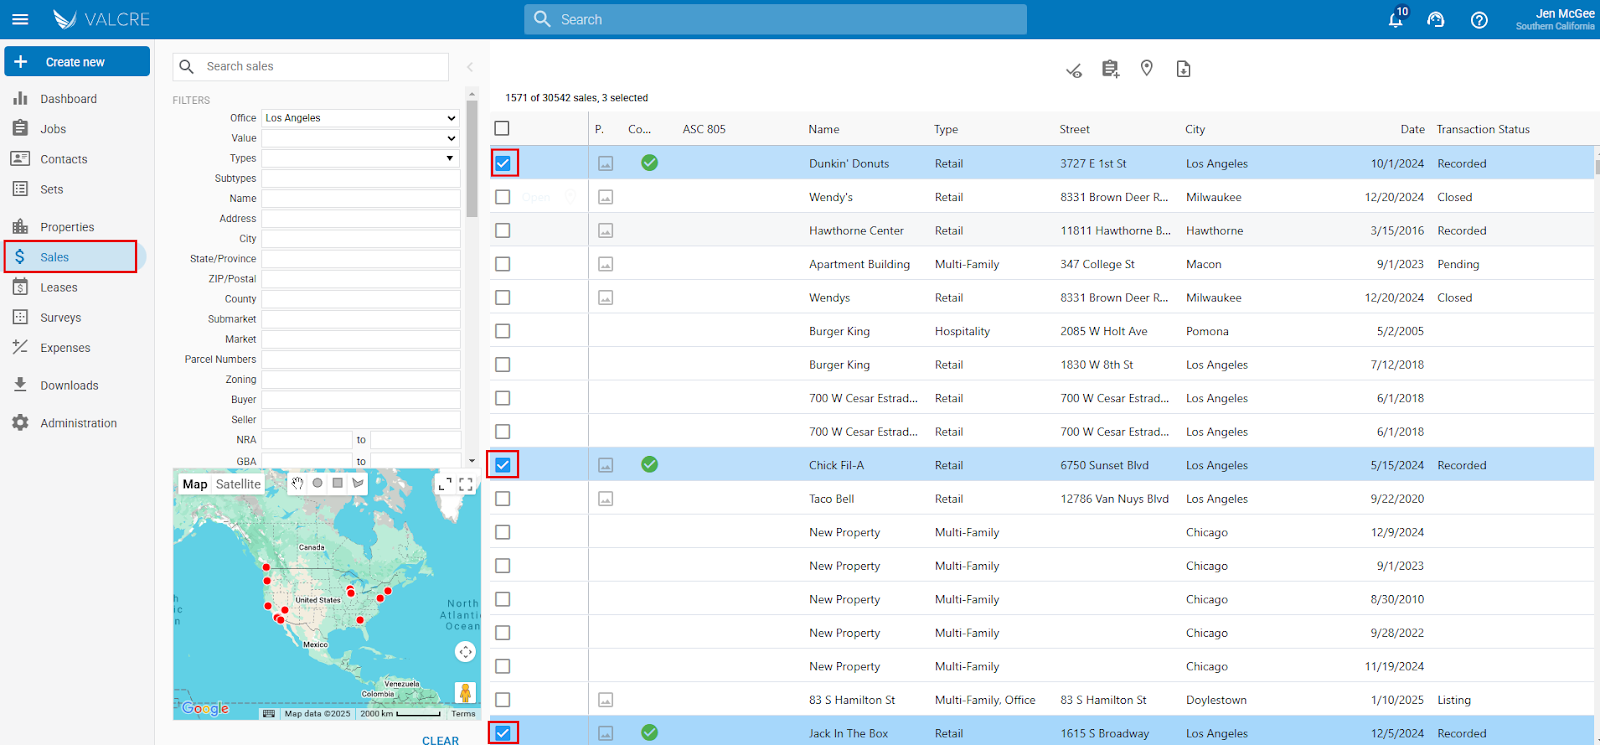1600x745 pixels.
Task: Click the photo icon on Hawthorne Center row
Action: point(605,230)
